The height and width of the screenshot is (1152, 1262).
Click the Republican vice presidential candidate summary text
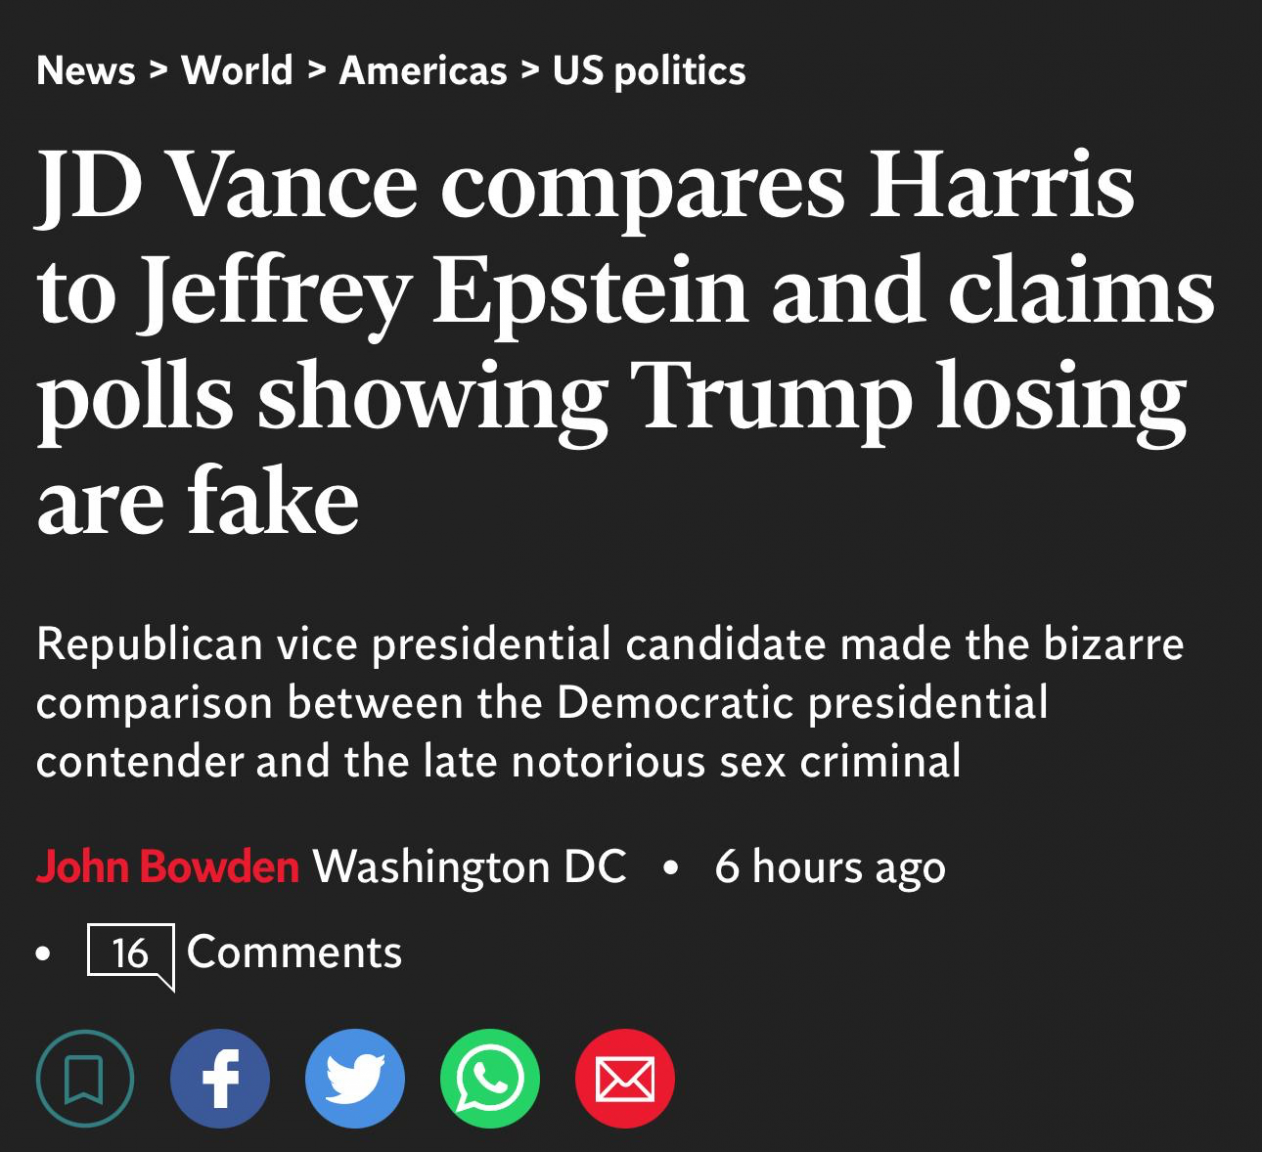(610, 703)
